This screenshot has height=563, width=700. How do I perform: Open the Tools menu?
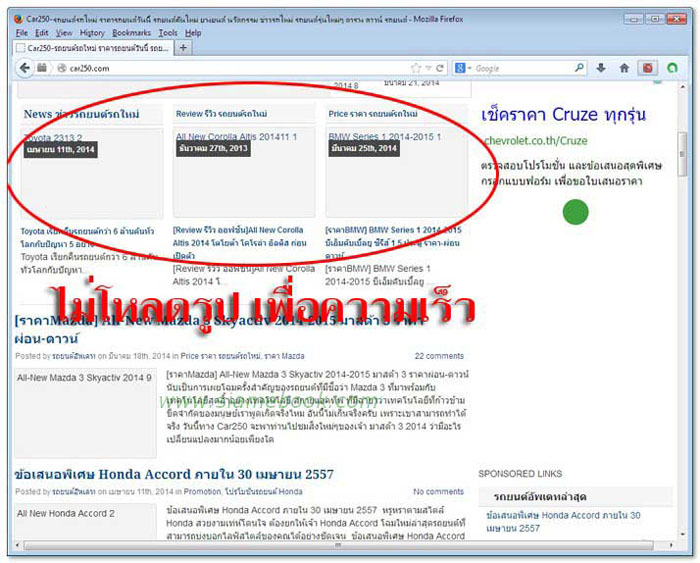tap(168, 33)
